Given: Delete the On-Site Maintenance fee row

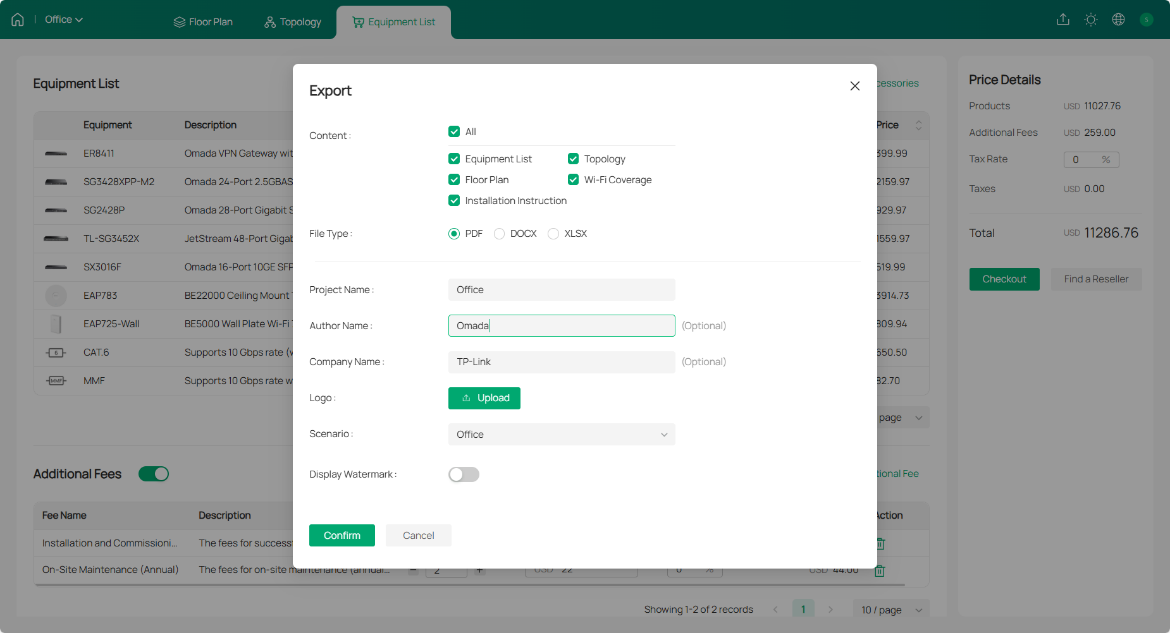Looking at the screenshot, I should click(x=880, y=570).
